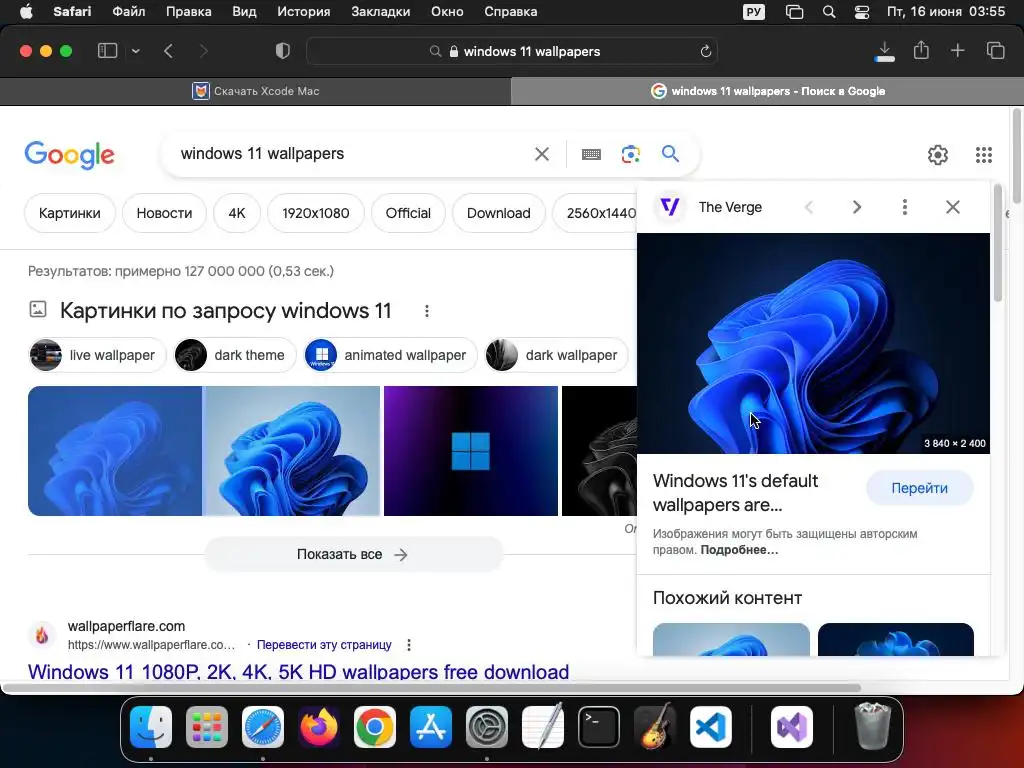Open Visual Studio Code from the Dock
This screenshot has width=1024, height=768.
[x=711, y=727]
